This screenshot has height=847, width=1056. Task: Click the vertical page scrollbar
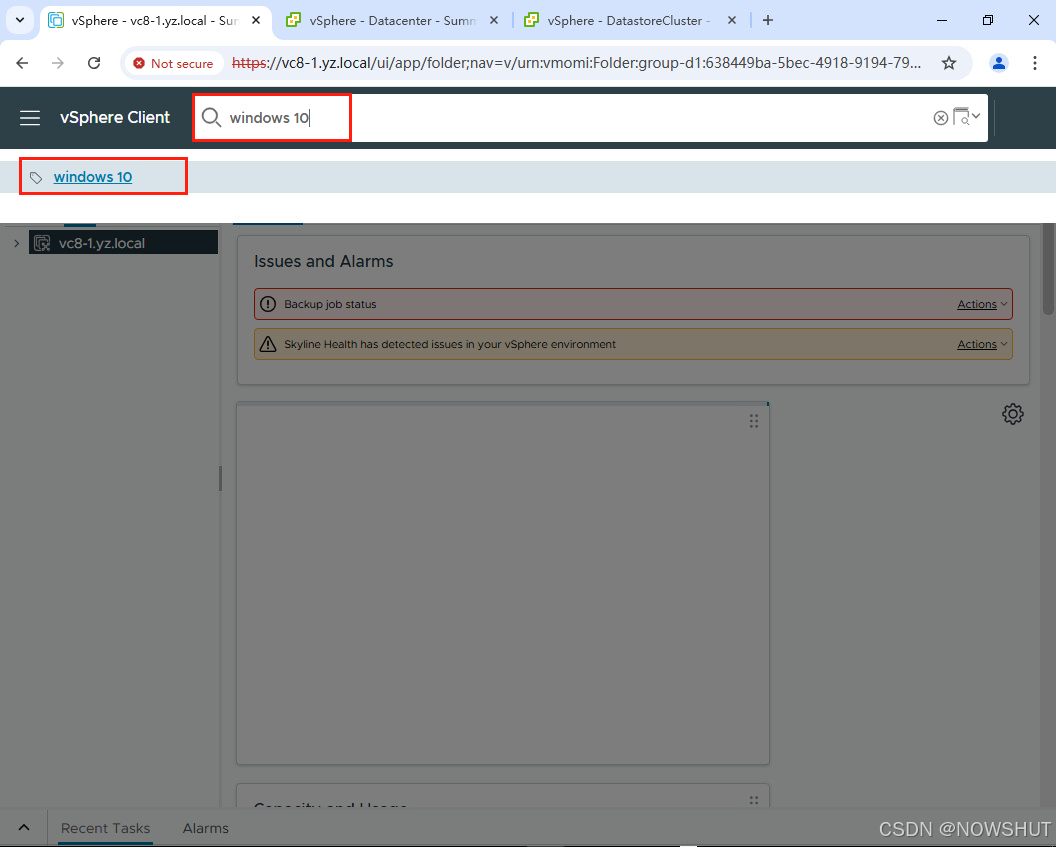1048,269
